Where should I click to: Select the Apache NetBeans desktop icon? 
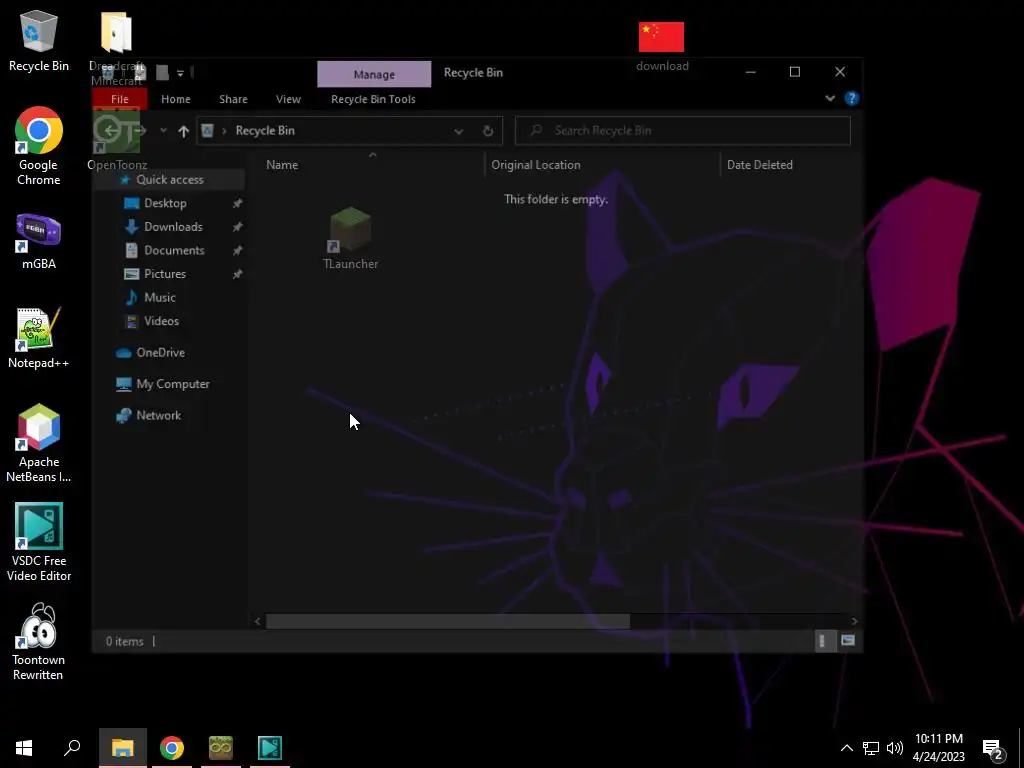[x=39, y=443]
